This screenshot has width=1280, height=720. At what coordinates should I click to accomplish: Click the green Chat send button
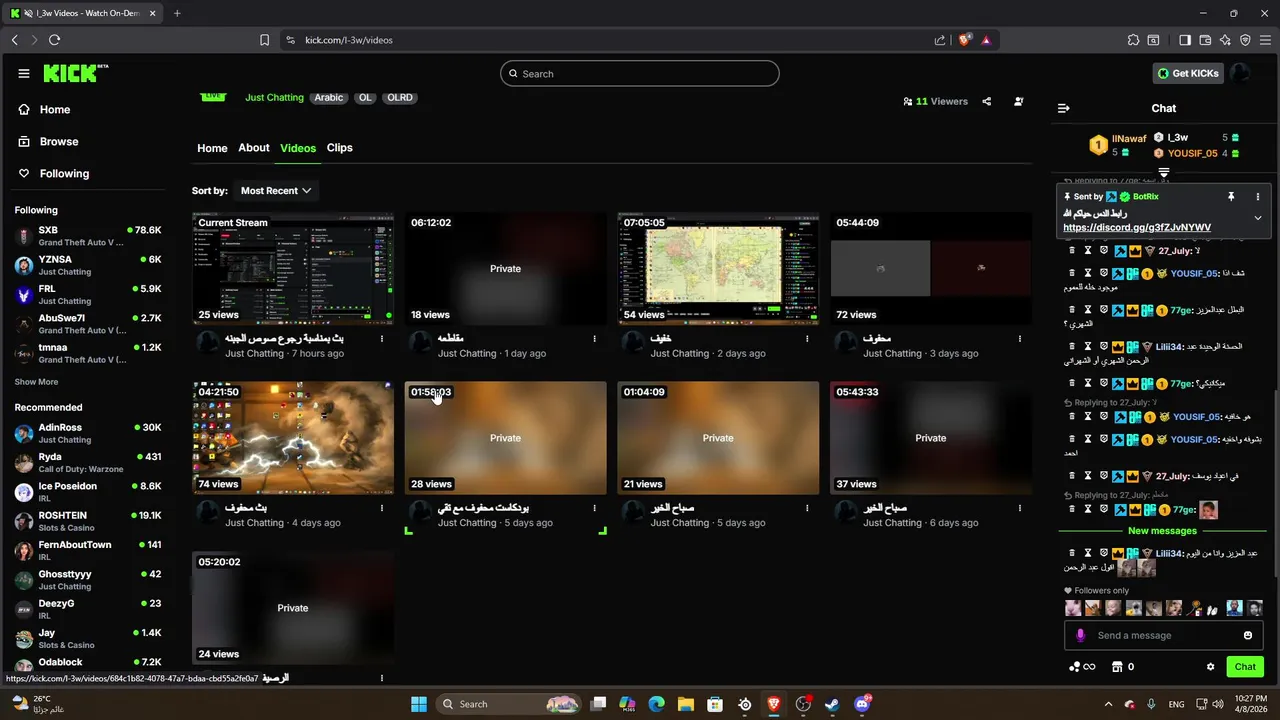click(1245, 667)
